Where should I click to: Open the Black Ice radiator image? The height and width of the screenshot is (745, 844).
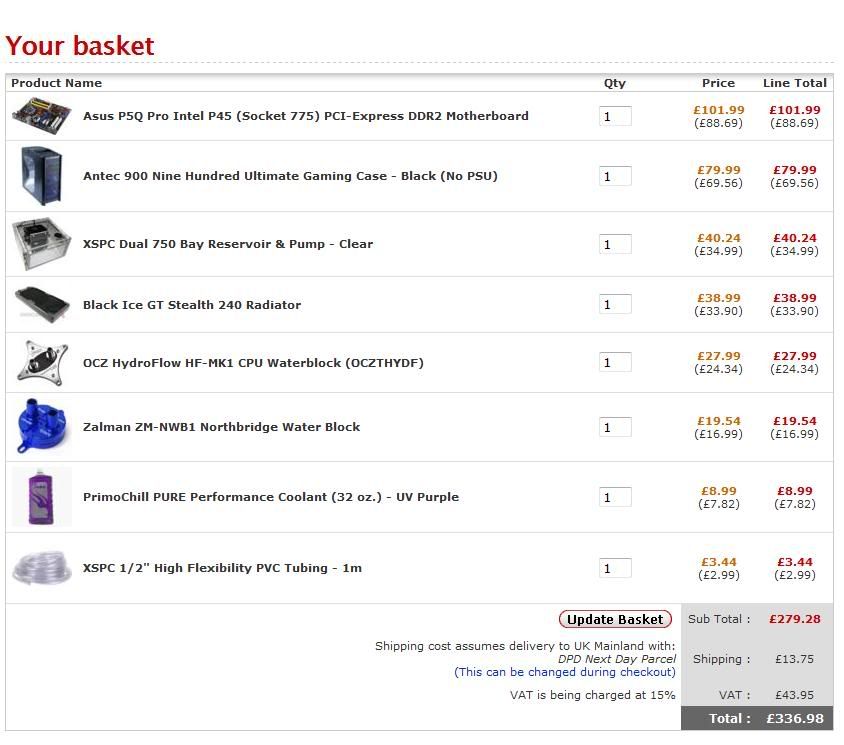(41, 305)
